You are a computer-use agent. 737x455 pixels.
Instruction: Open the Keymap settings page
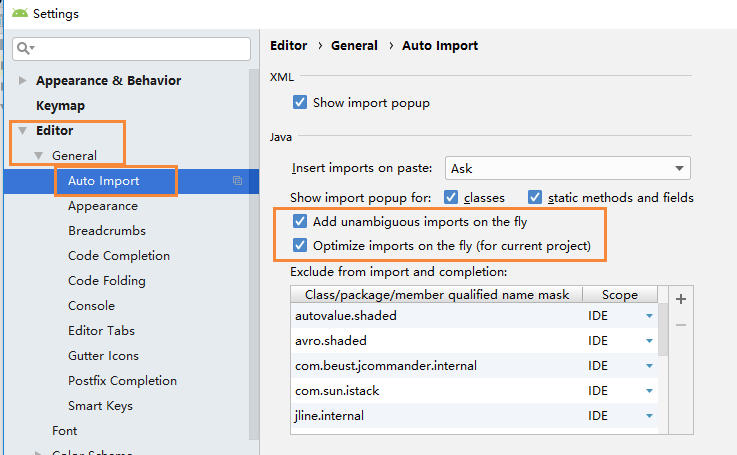click(x=60, y=106)
